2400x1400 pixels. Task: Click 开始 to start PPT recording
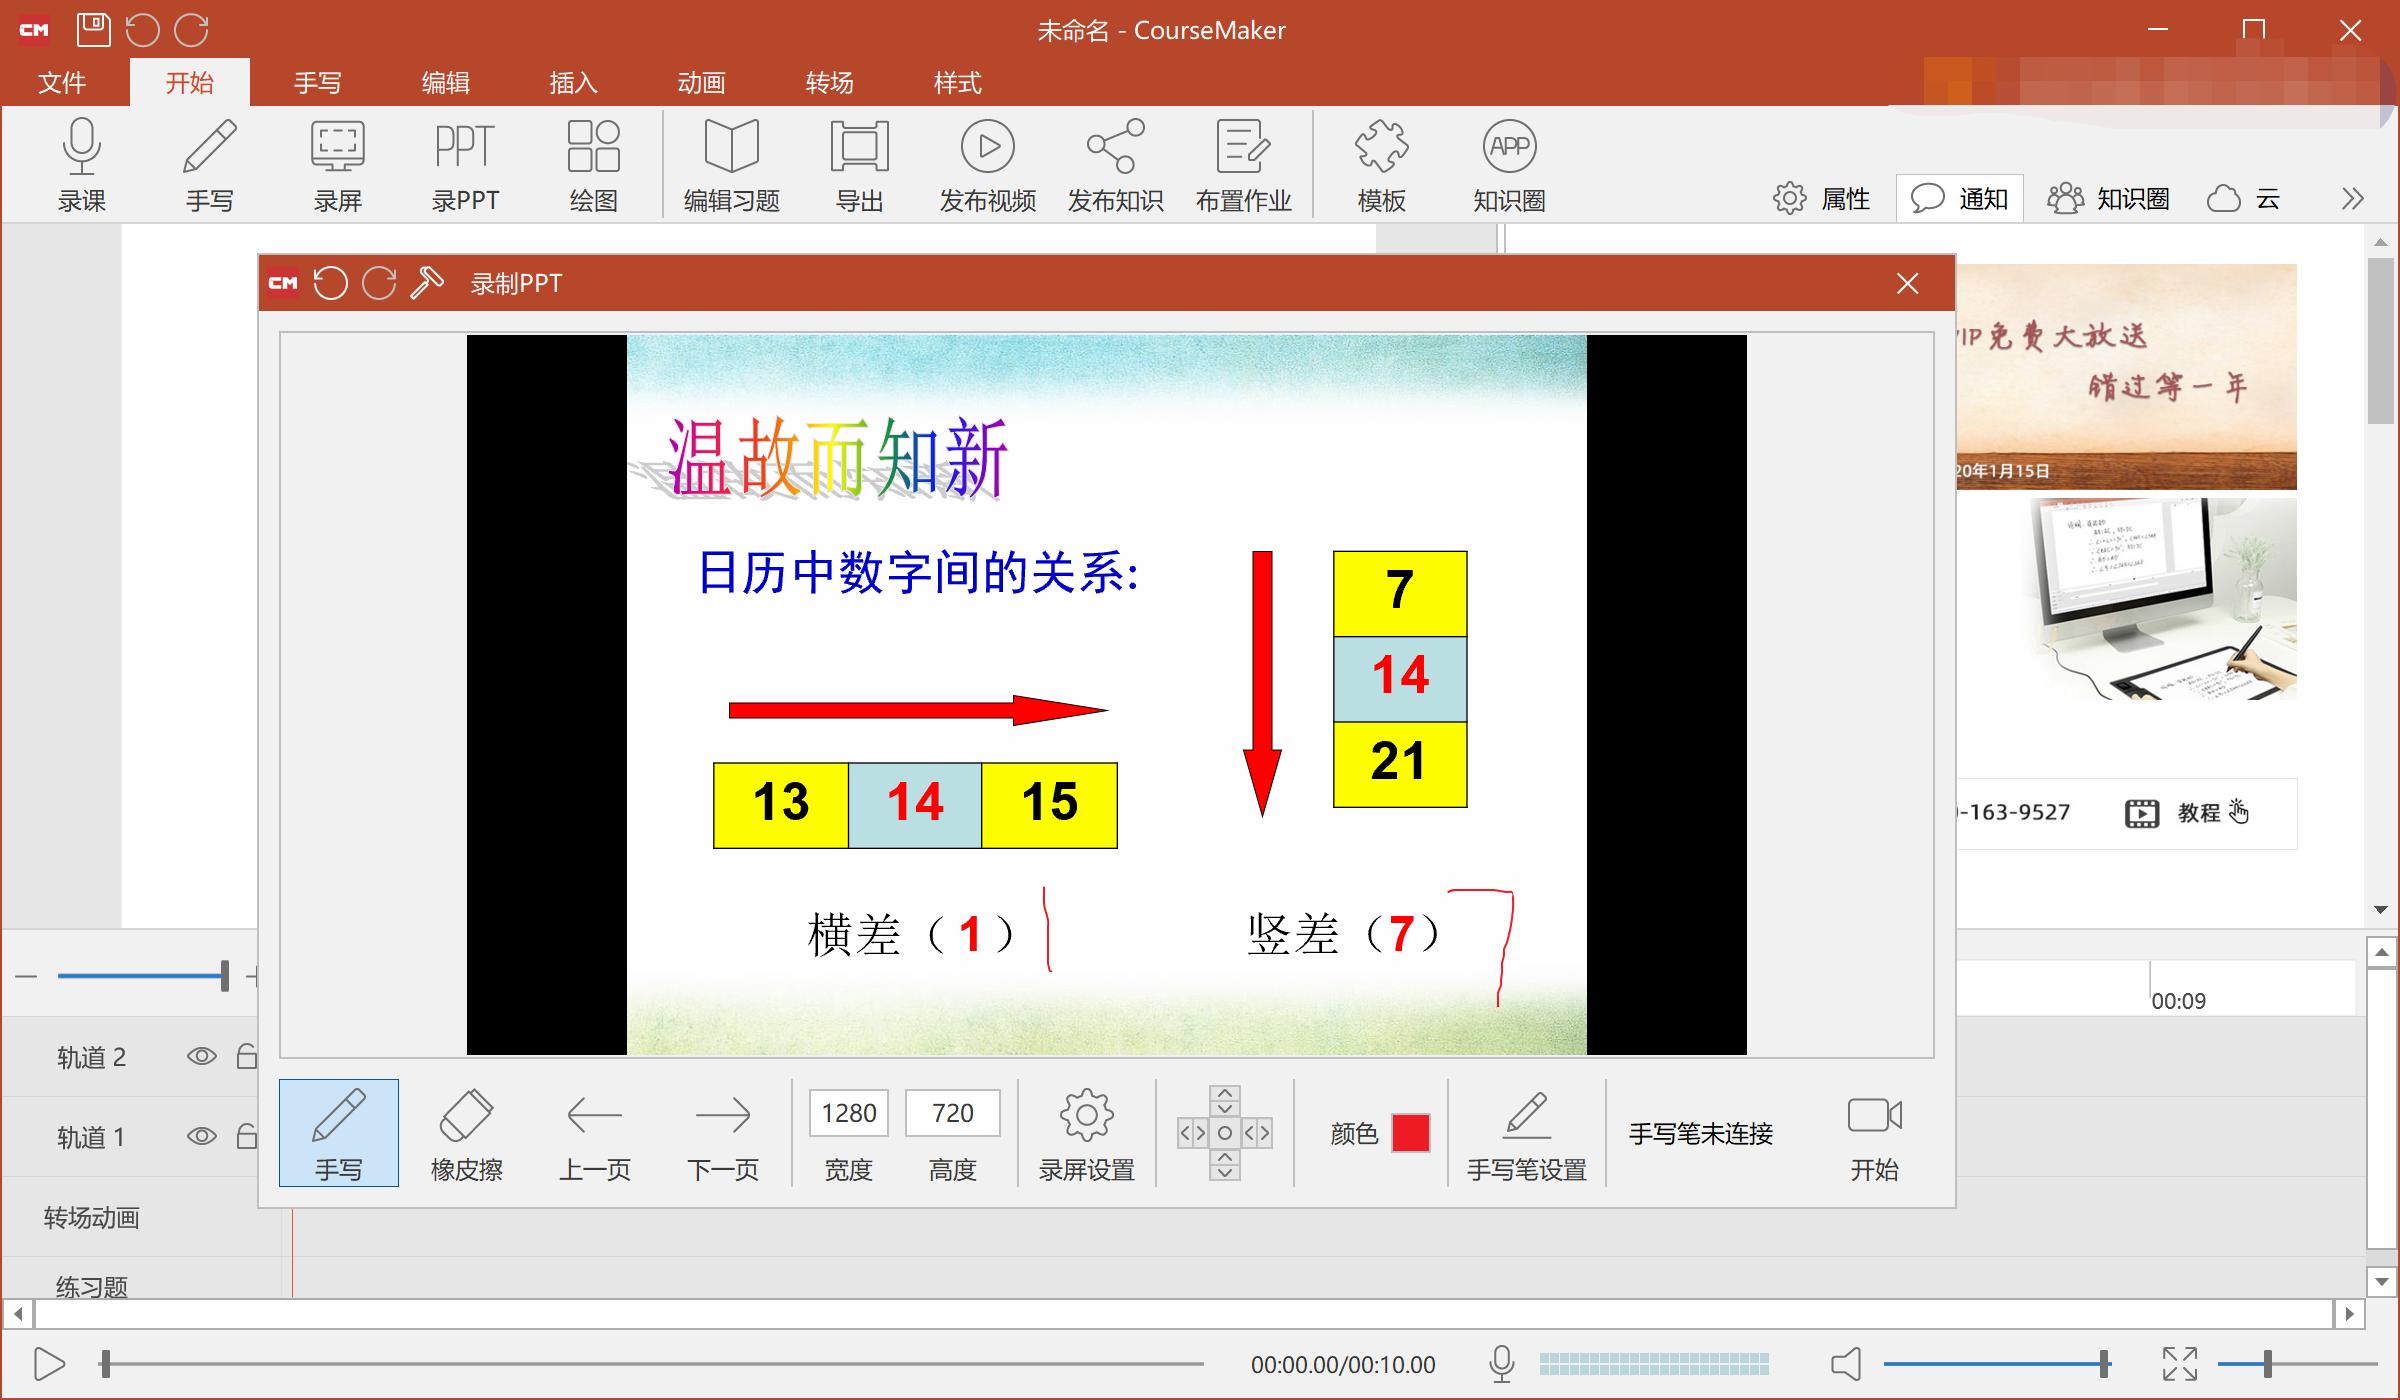(x=1874, y=1133)
